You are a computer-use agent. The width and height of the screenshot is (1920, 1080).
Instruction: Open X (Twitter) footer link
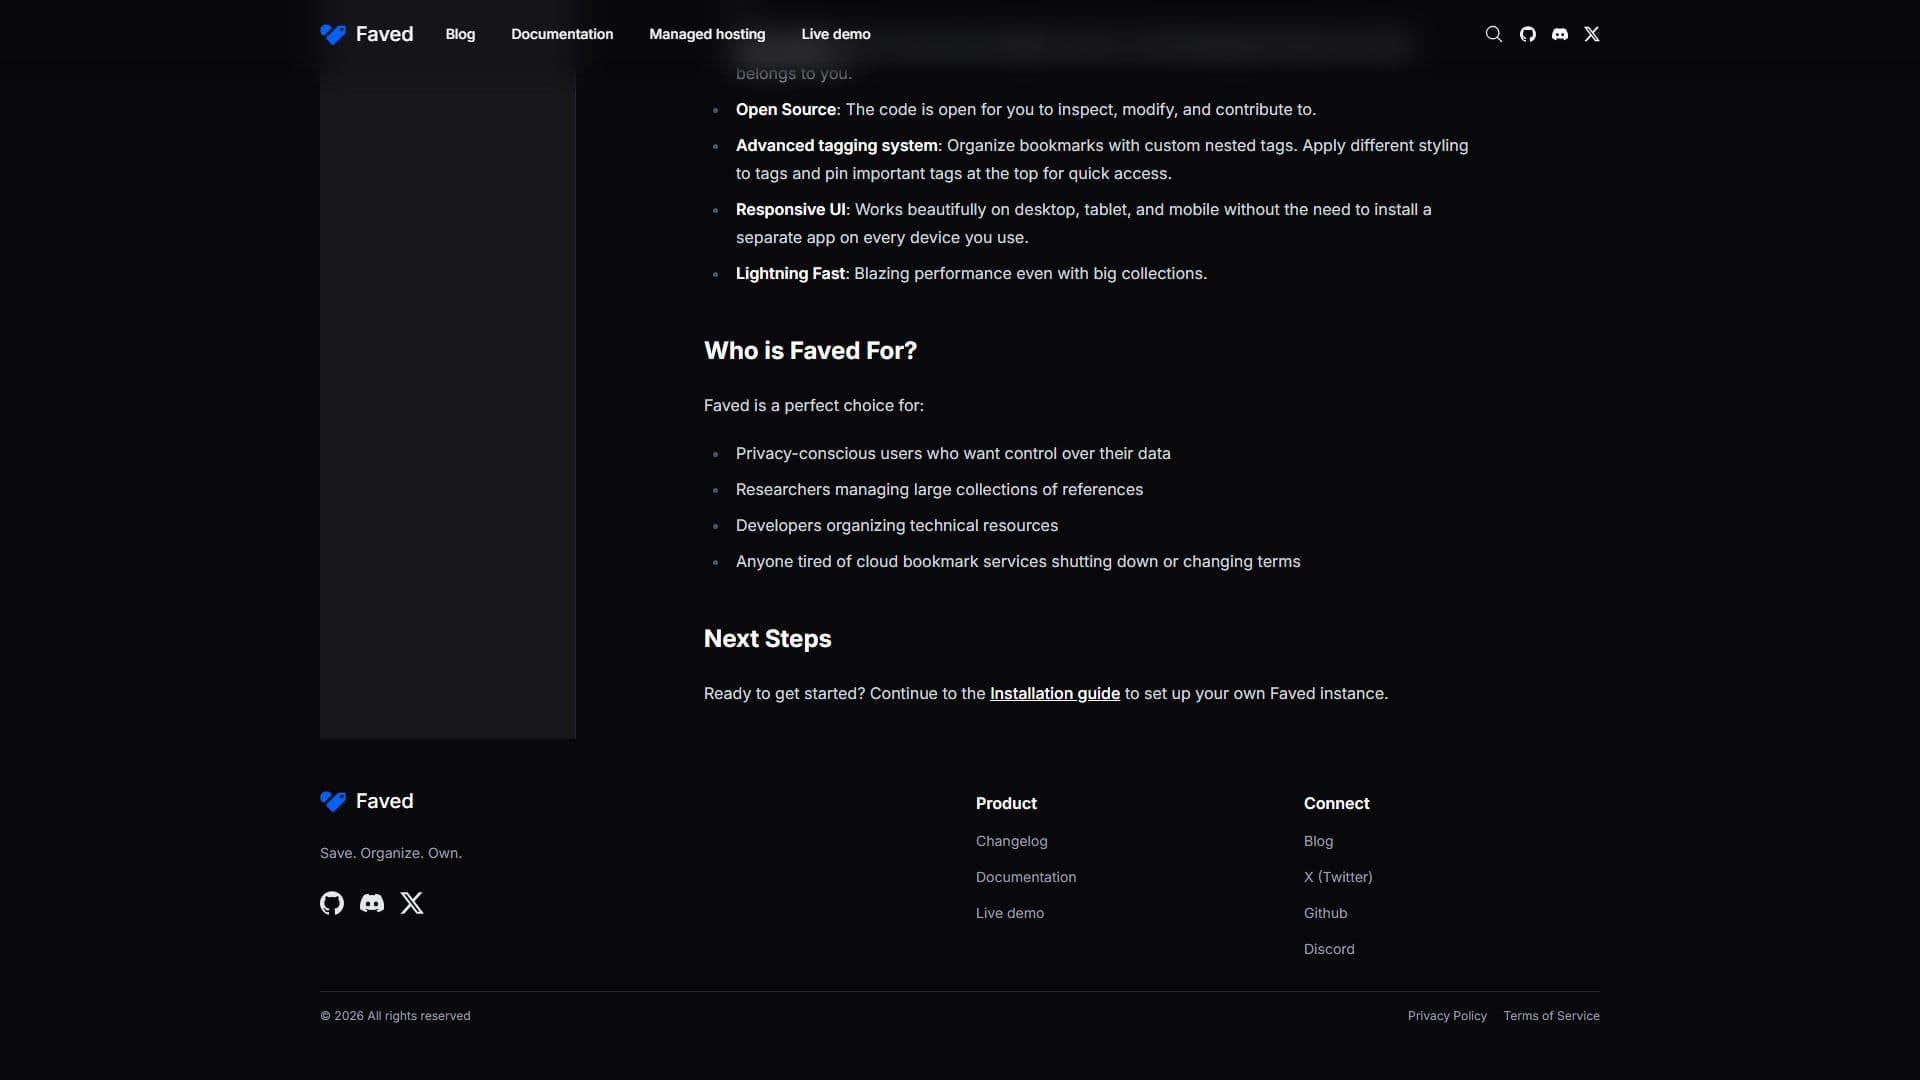pos(1338,877)
